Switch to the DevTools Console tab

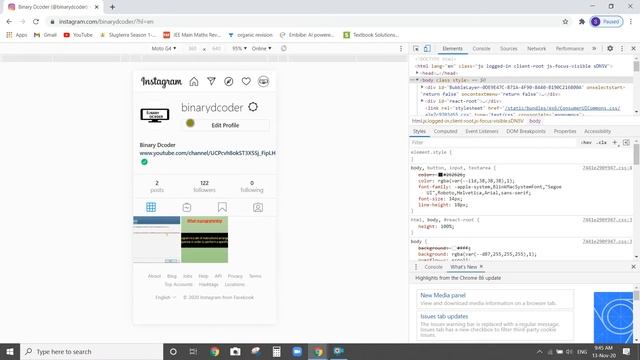[x=482, y=49]
